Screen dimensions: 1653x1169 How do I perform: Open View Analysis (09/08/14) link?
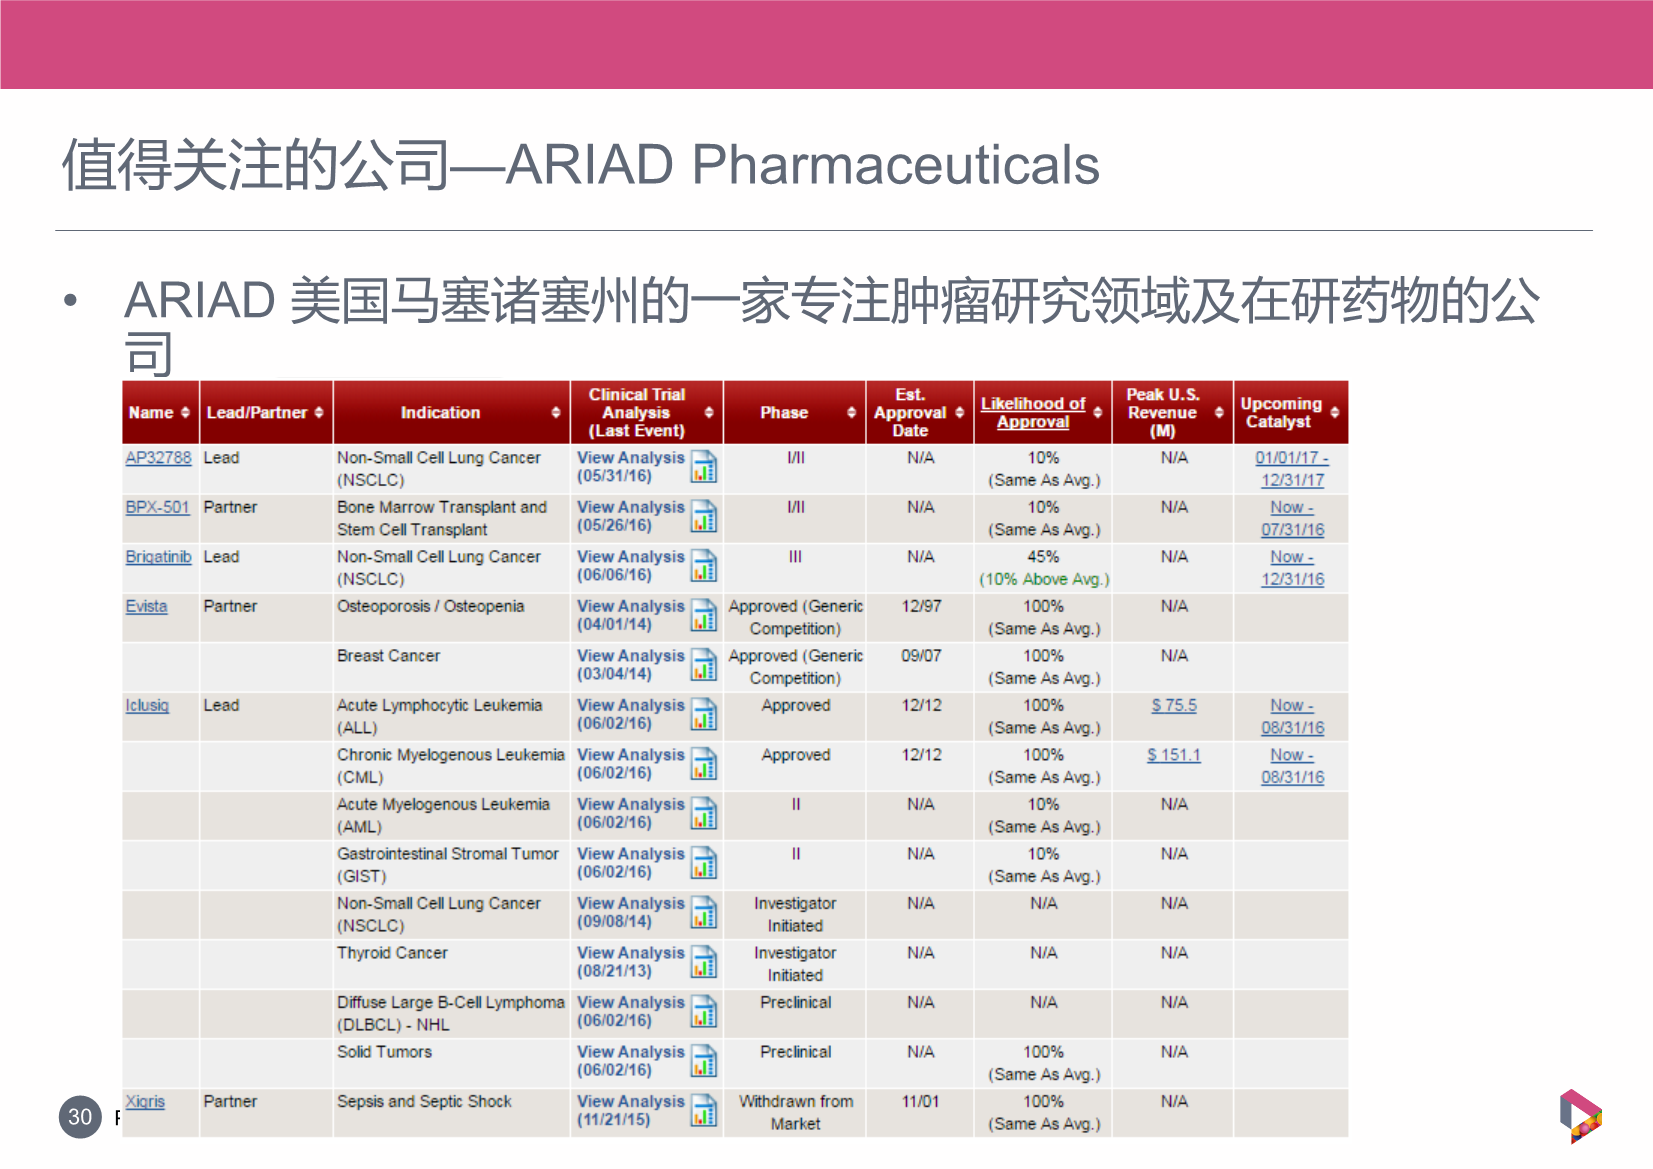631,912
